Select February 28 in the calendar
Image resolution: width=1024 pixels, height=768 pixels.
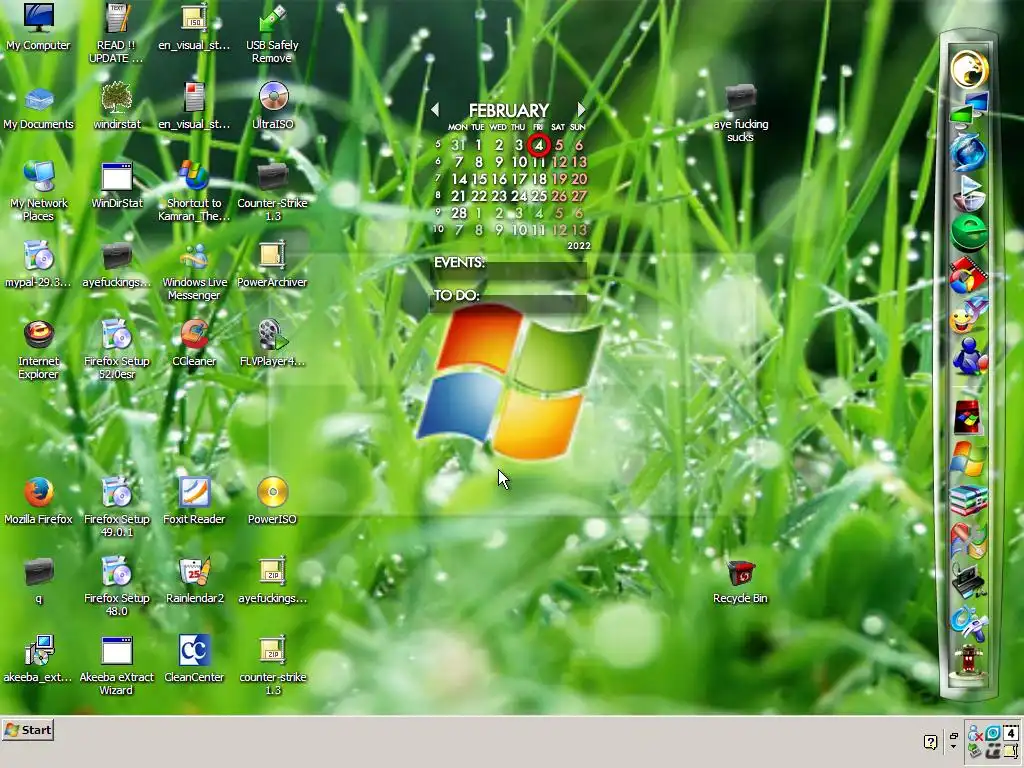click(x=459, y=212)
